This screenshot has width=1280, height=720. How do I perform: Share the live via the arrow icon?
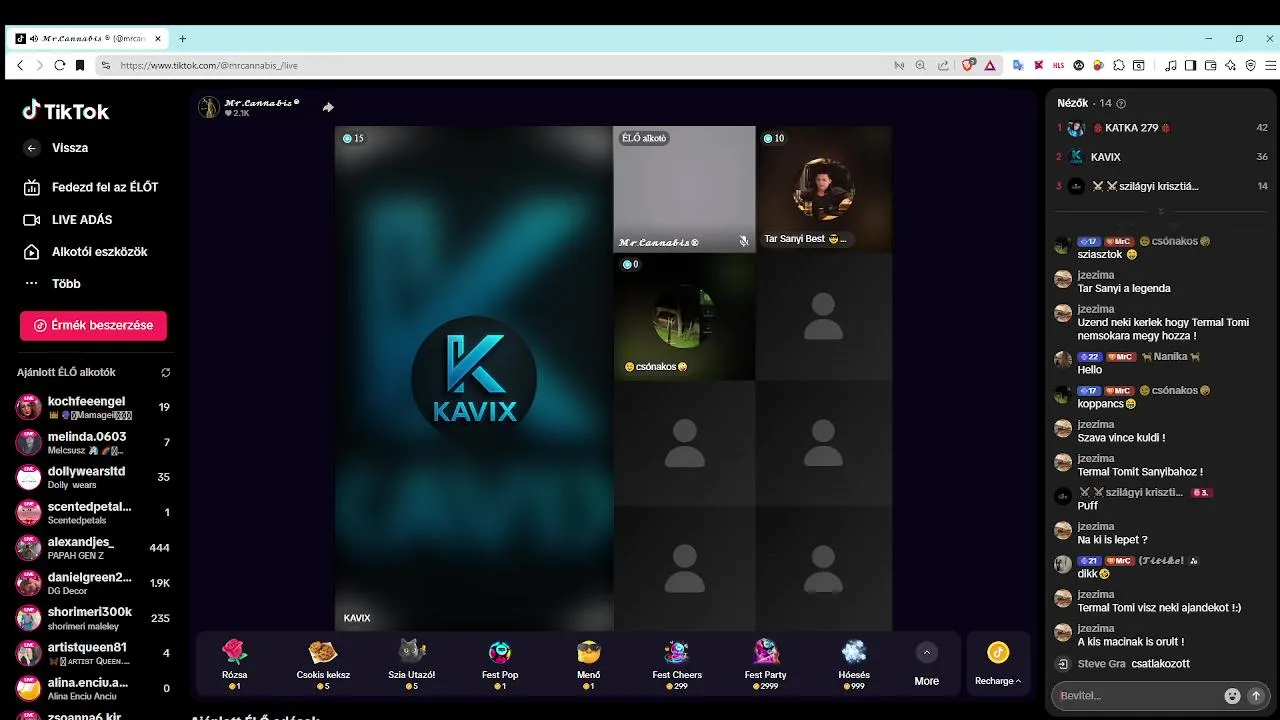[x=328, y=107]
